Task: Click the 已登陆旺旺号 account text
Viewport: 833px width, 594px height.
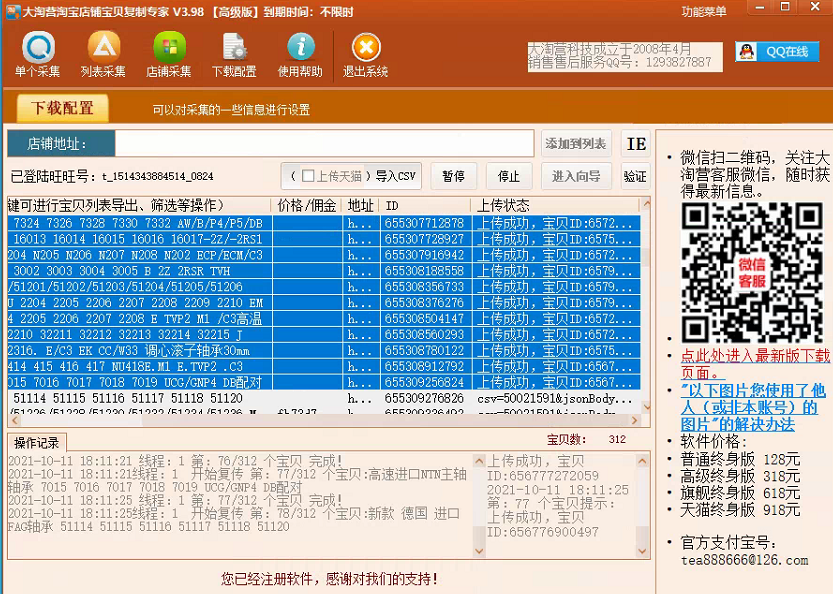Action: [x=112, y=176]
